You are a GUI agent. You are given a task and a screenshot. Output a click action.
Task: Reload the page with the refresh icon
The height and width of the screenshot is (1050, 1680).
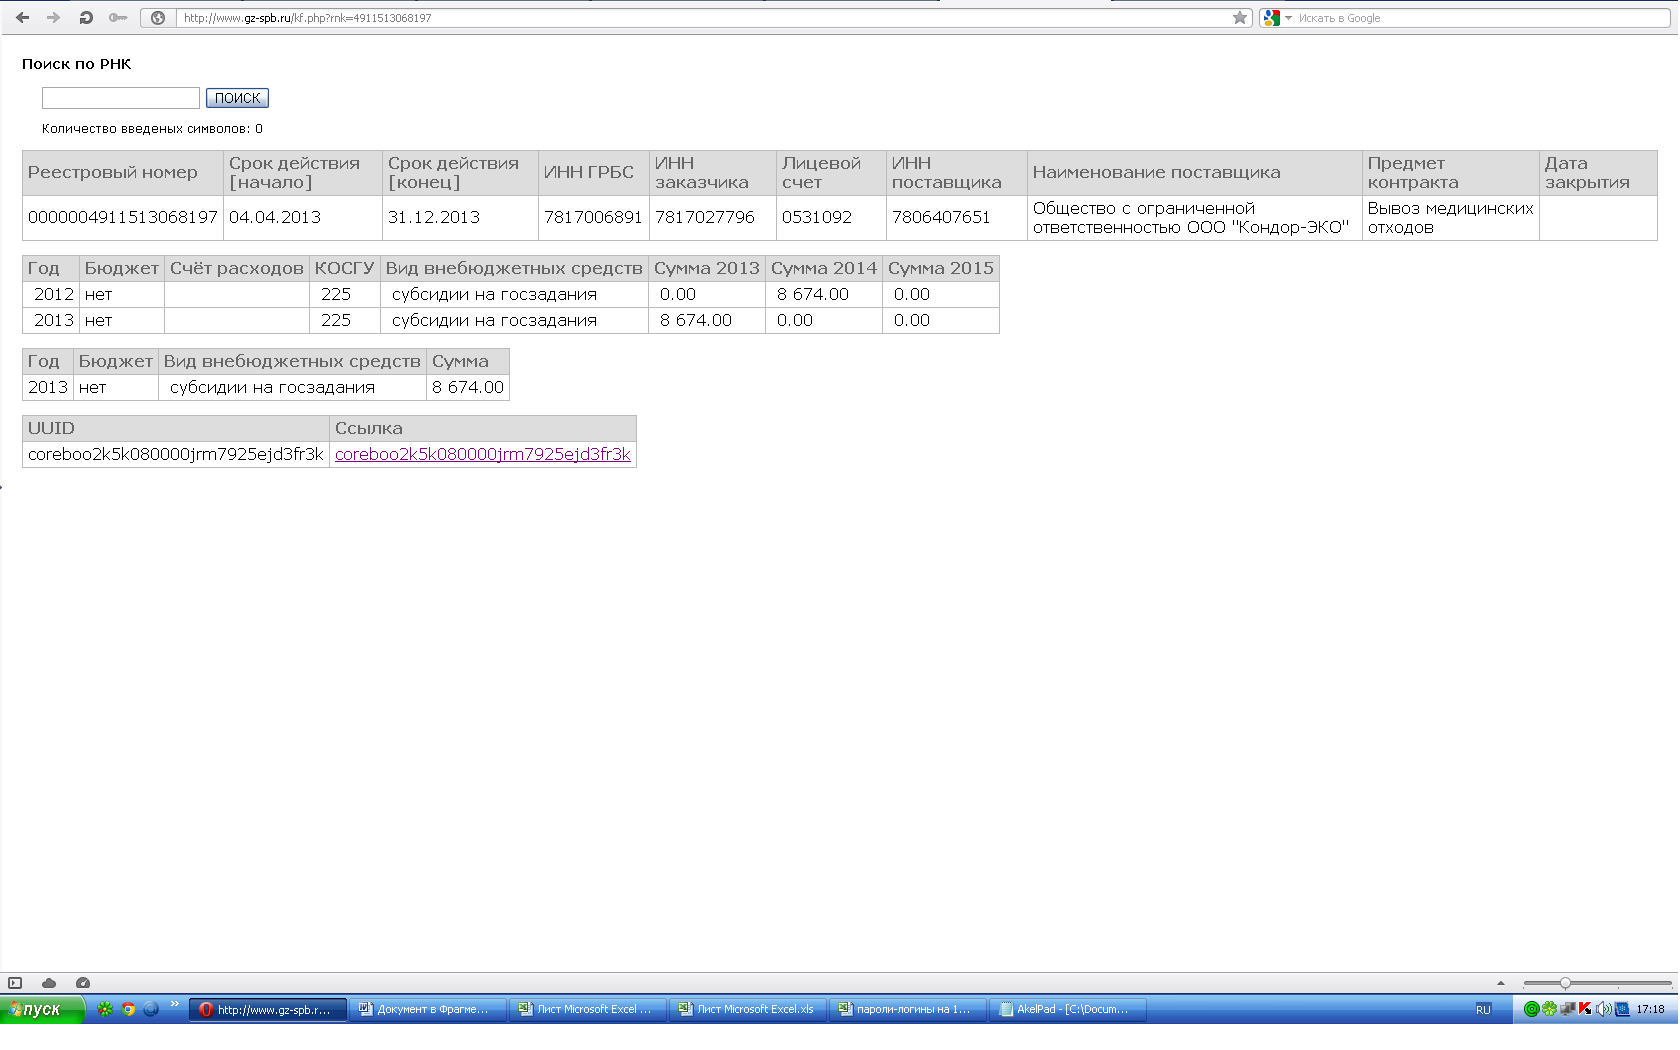pyautogui.click(x=86, y=18)
